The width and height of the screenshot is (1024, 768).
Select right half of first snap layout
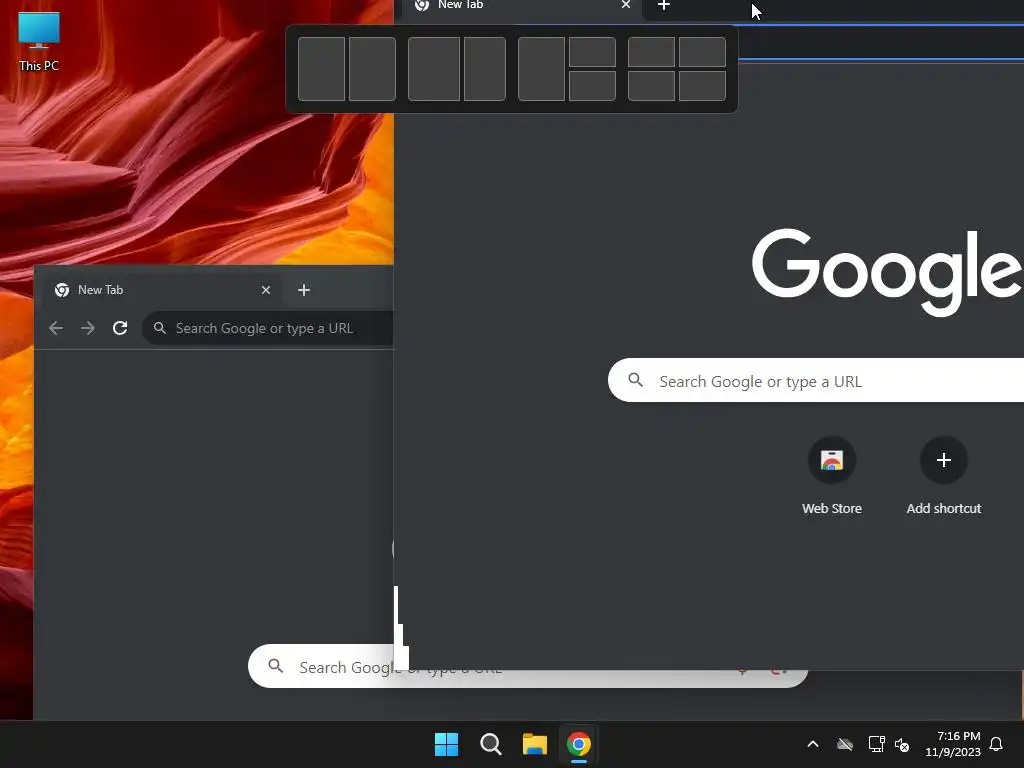pos(372,69)
